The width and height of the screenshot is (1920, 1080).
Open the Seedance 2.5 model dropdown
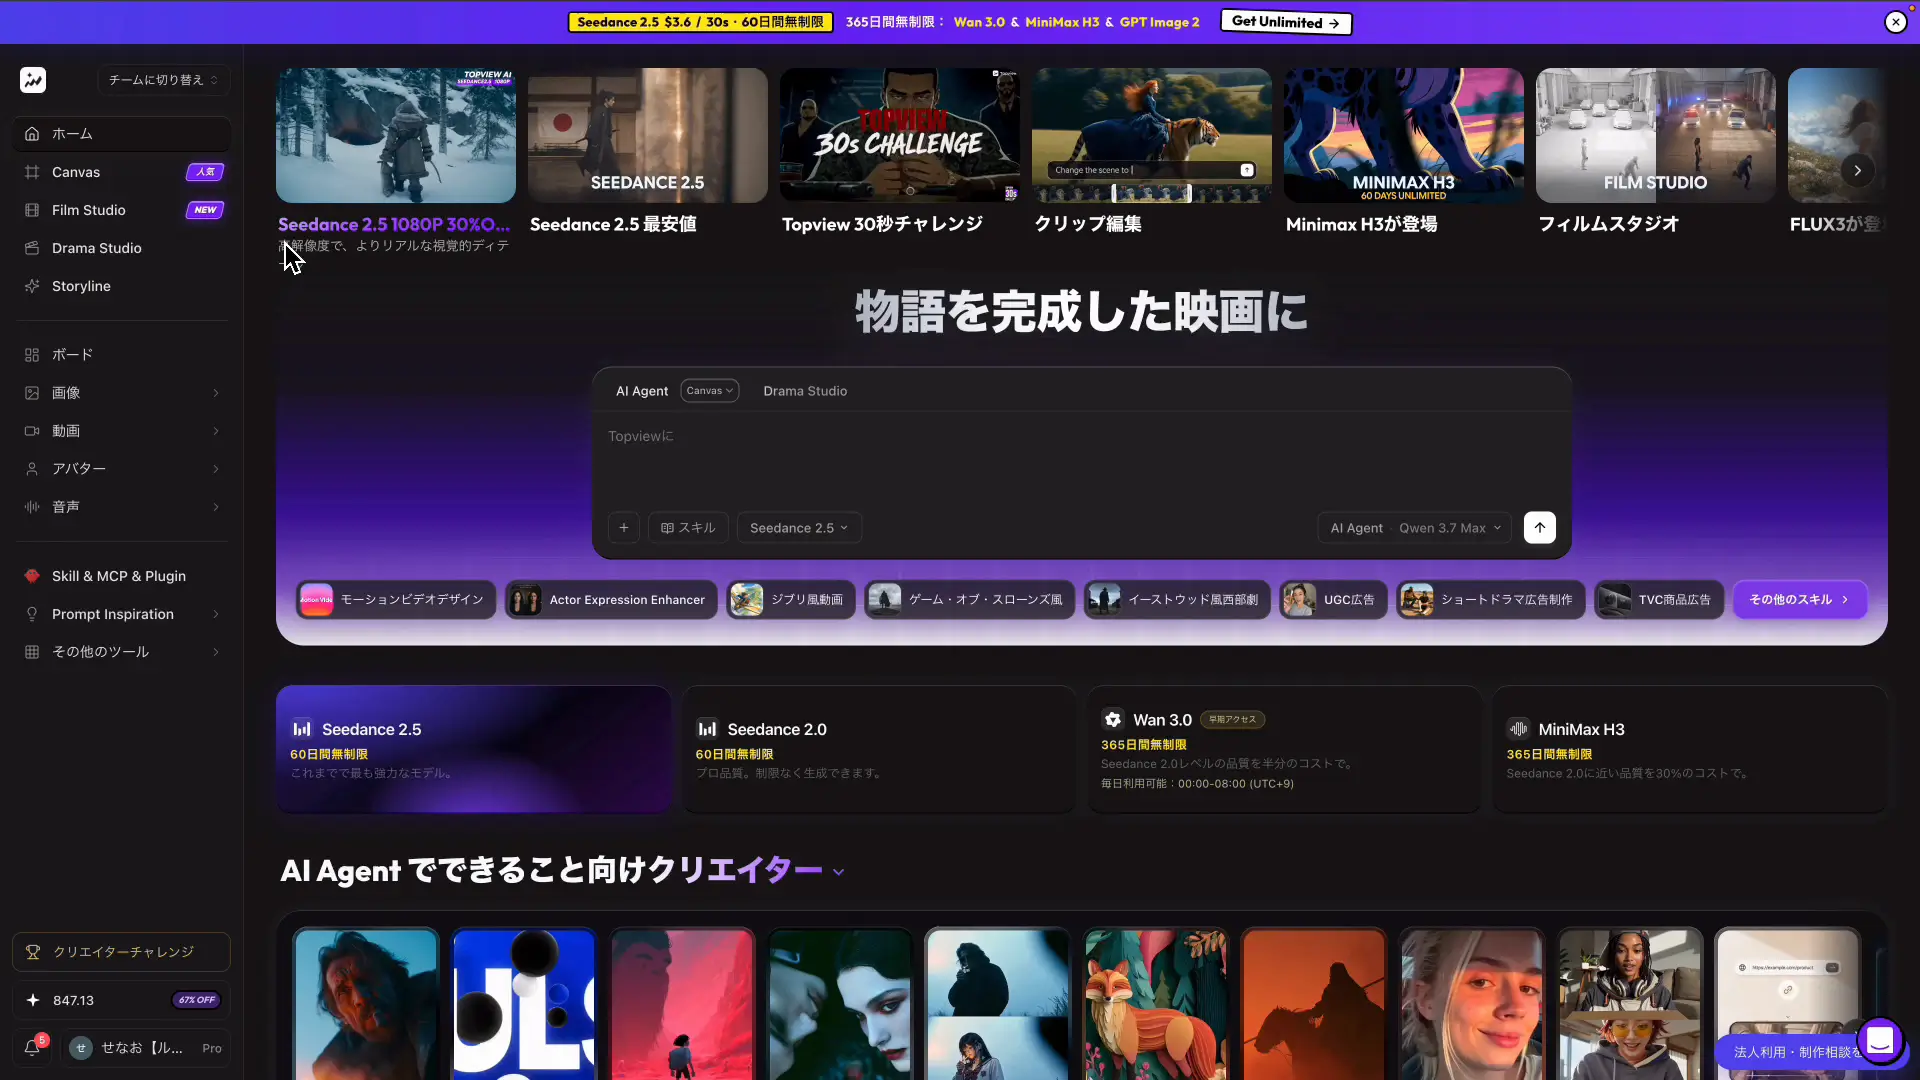pos(799,528)
